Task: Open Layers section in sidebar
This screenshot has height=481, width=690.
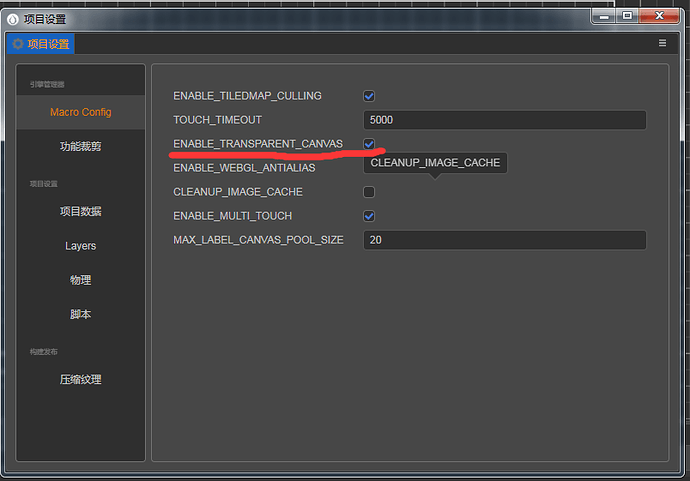Action: click(x=81, y=246)
